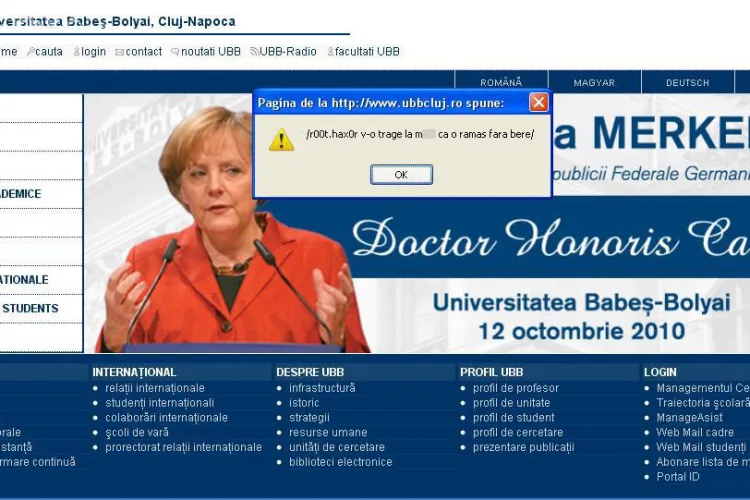Viewport: 750px width, 500px height.
Task: Open profil de profesor link
Action: pyautogui.click(x=516, y=388)
